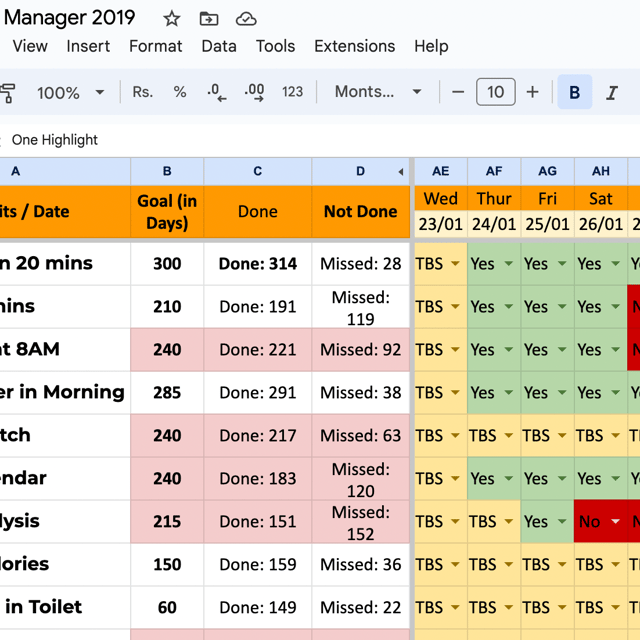Increase font size with plus button
Image resolution: width=640 pixels, height=640 pixels.
click(x=532, y=92)
